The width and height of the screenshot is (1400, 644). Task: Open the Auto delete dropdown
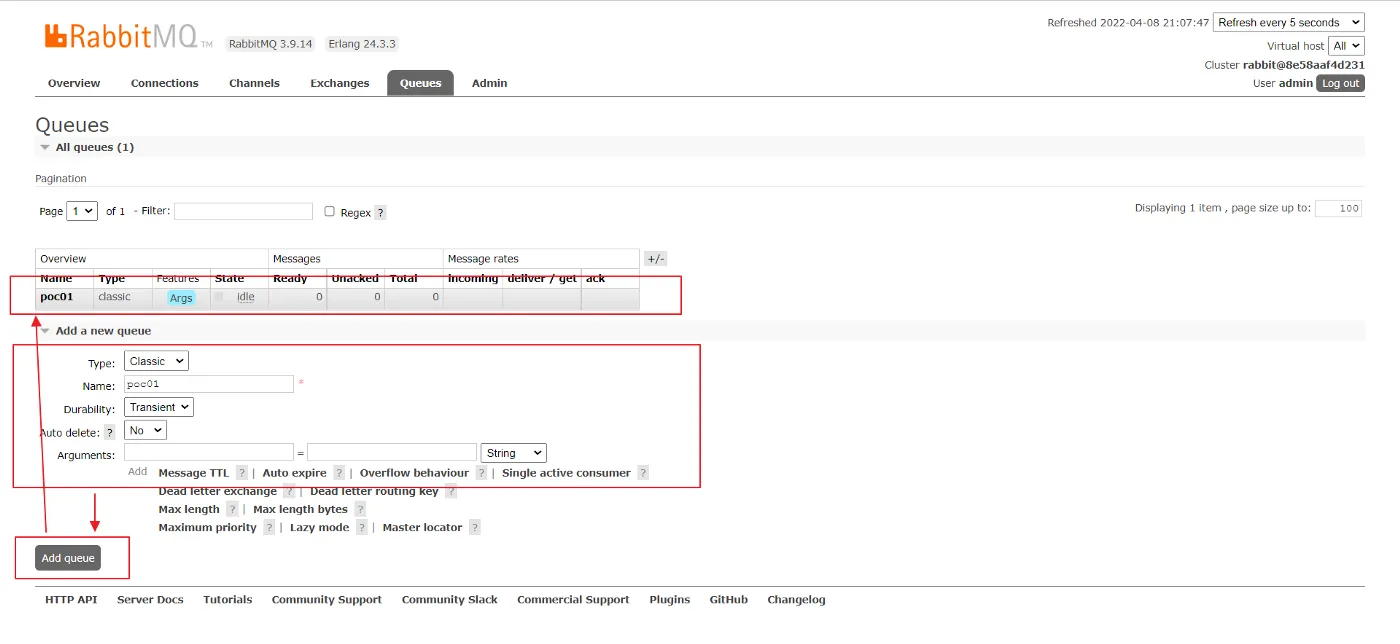tap(145, 430)
